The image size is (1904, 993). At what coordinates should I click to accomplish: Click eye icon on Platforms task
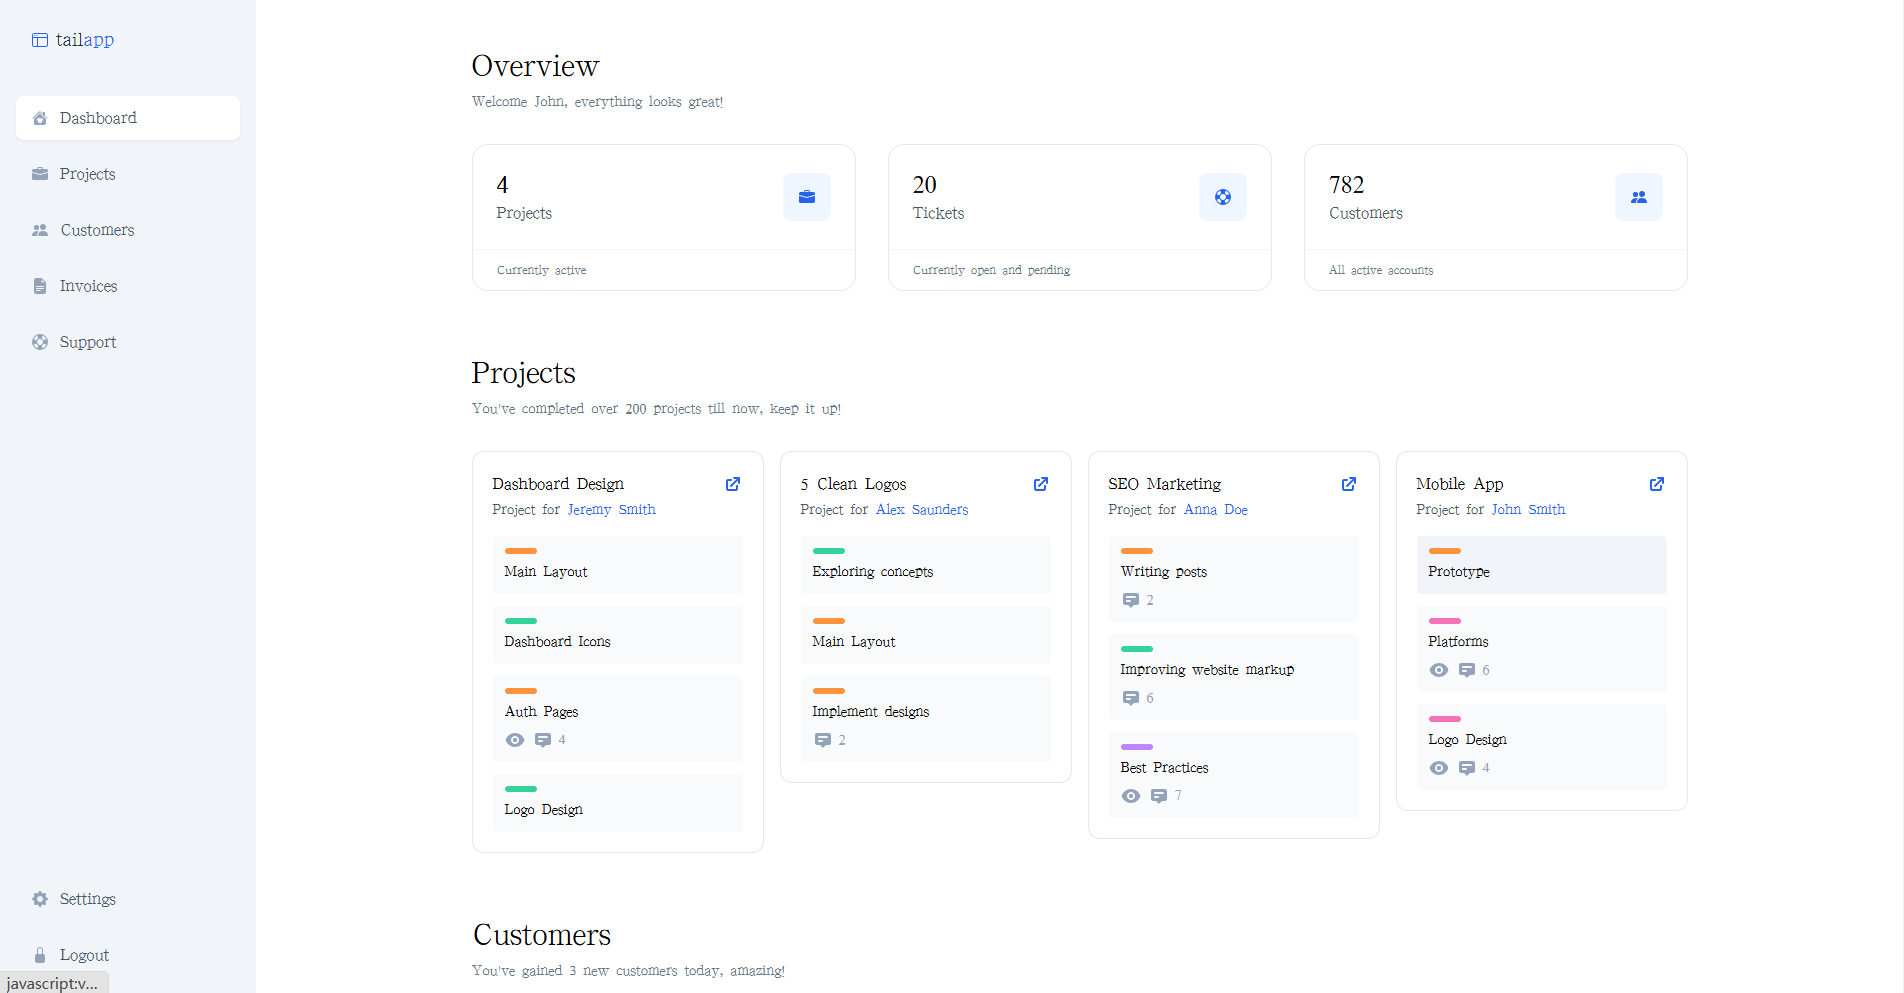click(1439, 670)
